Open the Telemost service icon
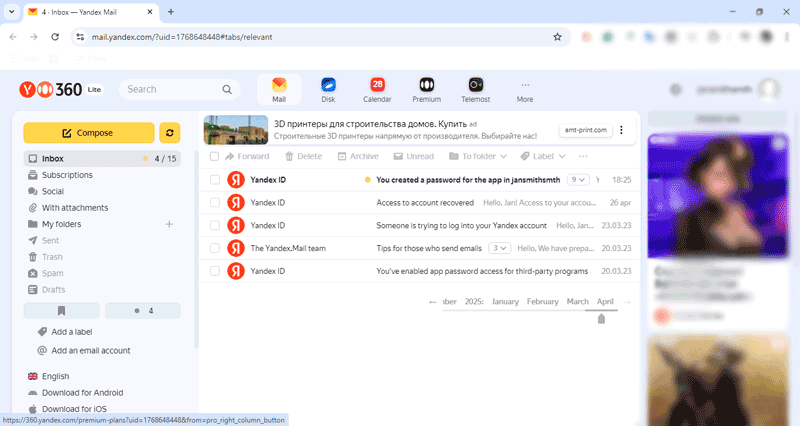Screen dimensions: 800x426 pyautogui.click(x=476, y=90)
